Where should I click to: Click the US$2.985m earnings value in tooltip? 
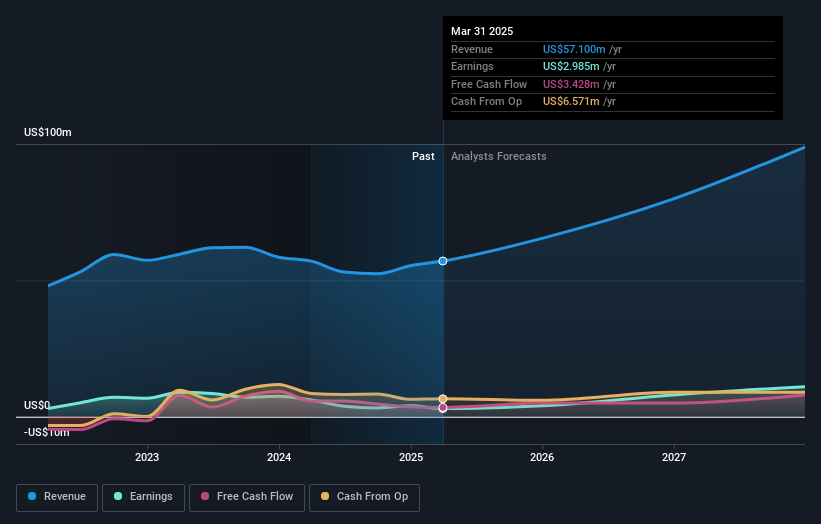[x=571, y=66]
